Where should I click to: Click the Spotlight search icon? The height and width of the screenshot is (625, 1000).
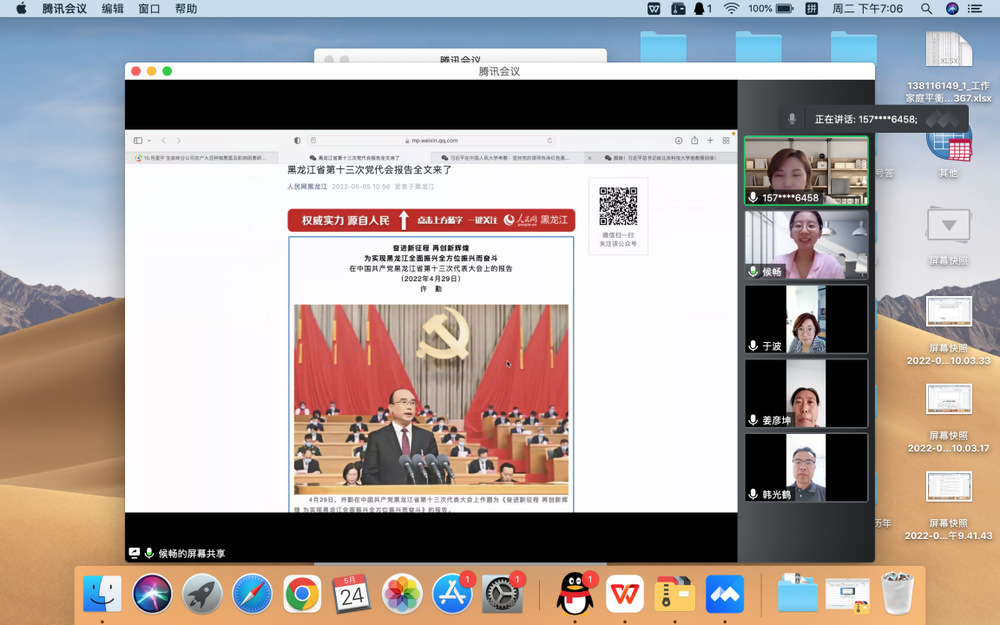(x=926, y=8)
